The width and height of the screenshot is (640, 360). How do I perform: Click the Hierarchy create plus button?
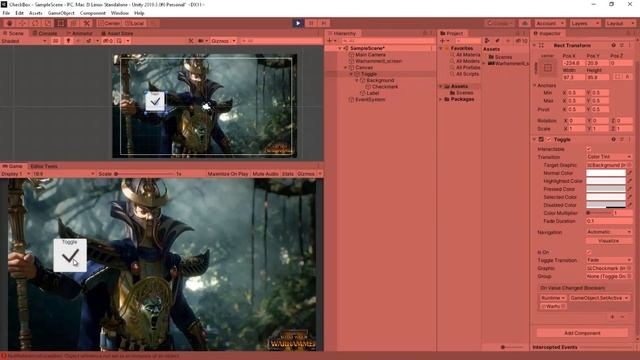point(330,41)
